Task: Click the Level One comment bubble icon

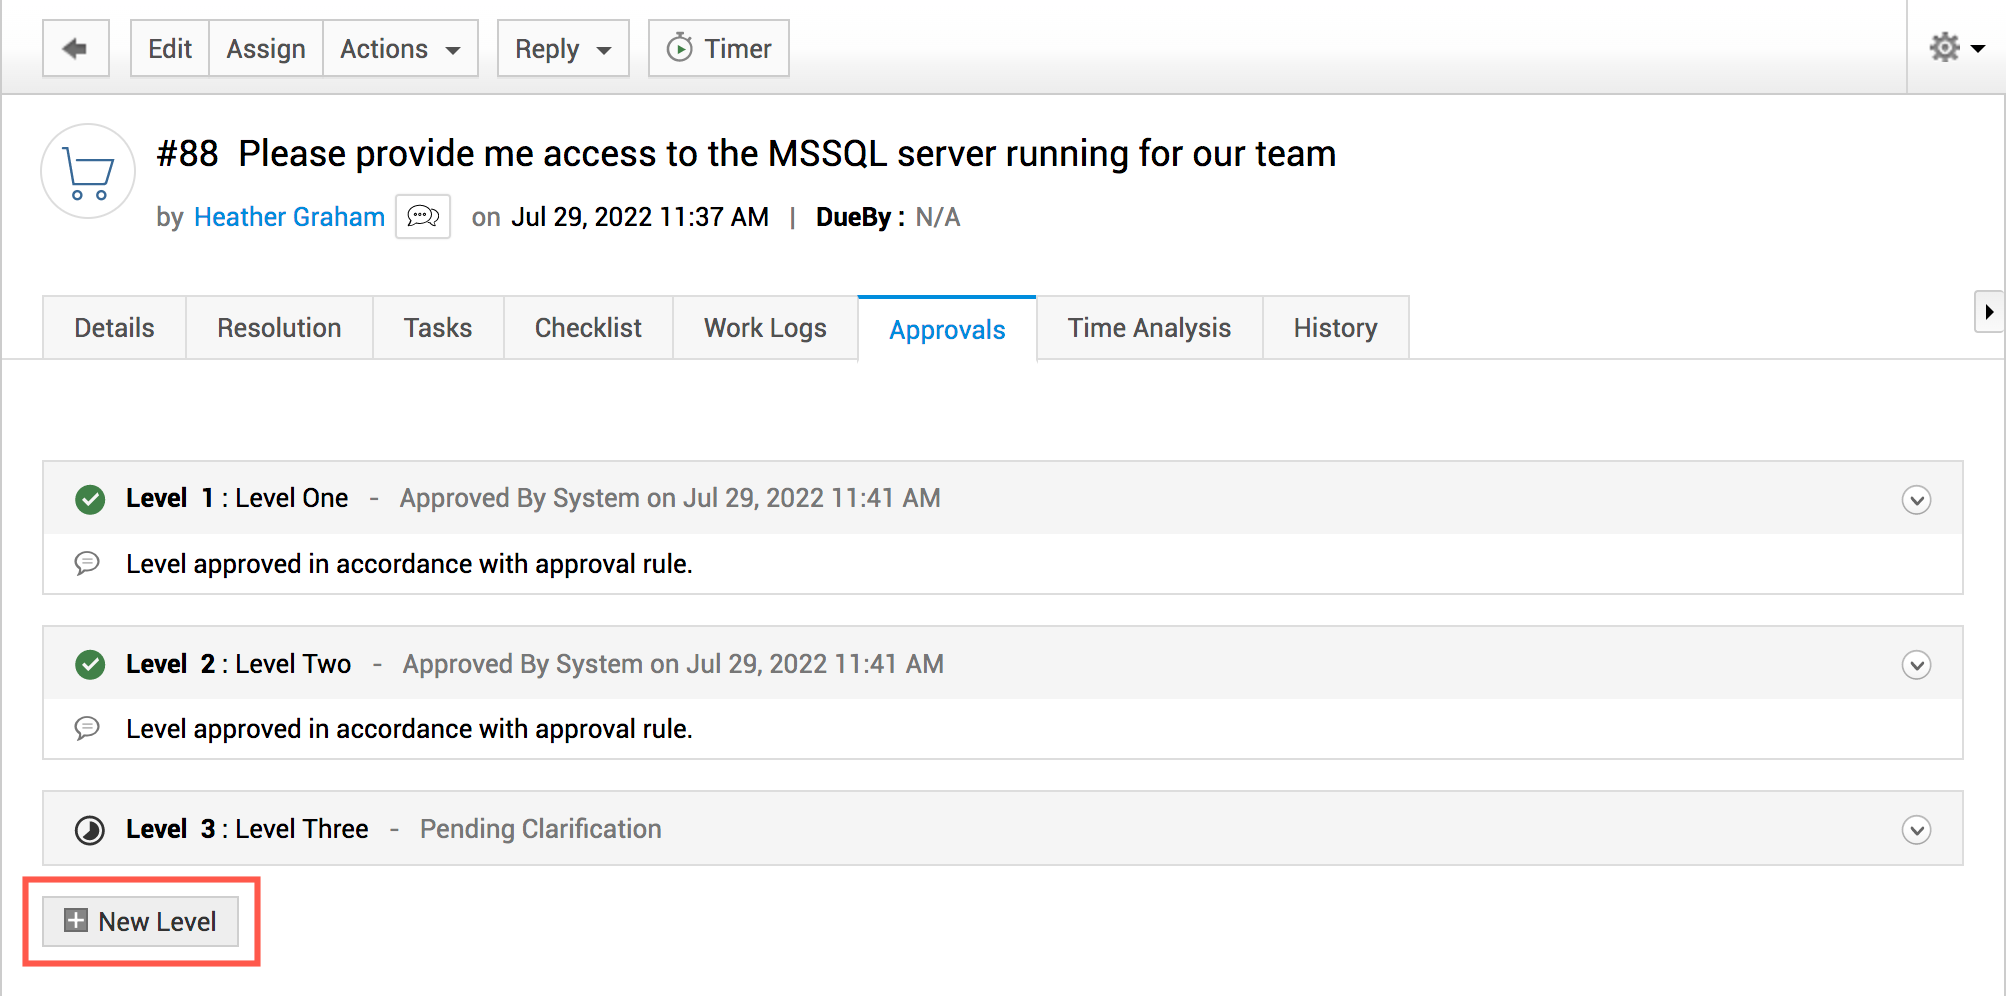Action: pyautogui.click(x=88, y=563)
